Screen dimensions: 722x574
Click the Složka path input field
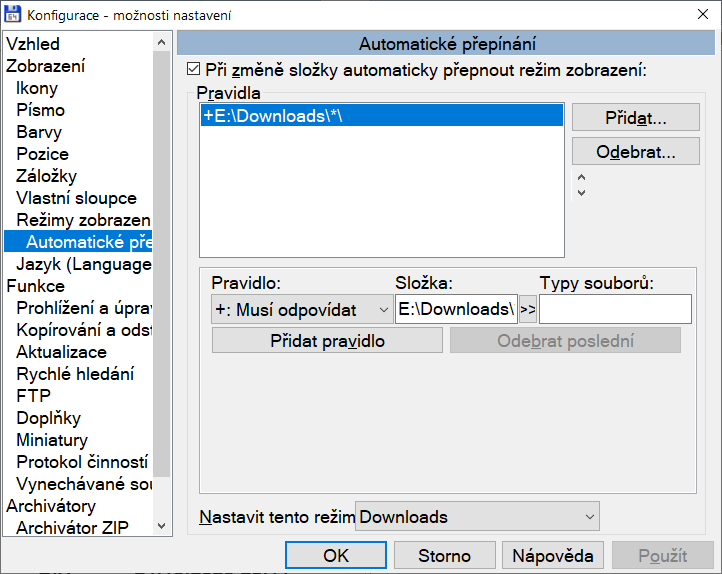[456, 310]
